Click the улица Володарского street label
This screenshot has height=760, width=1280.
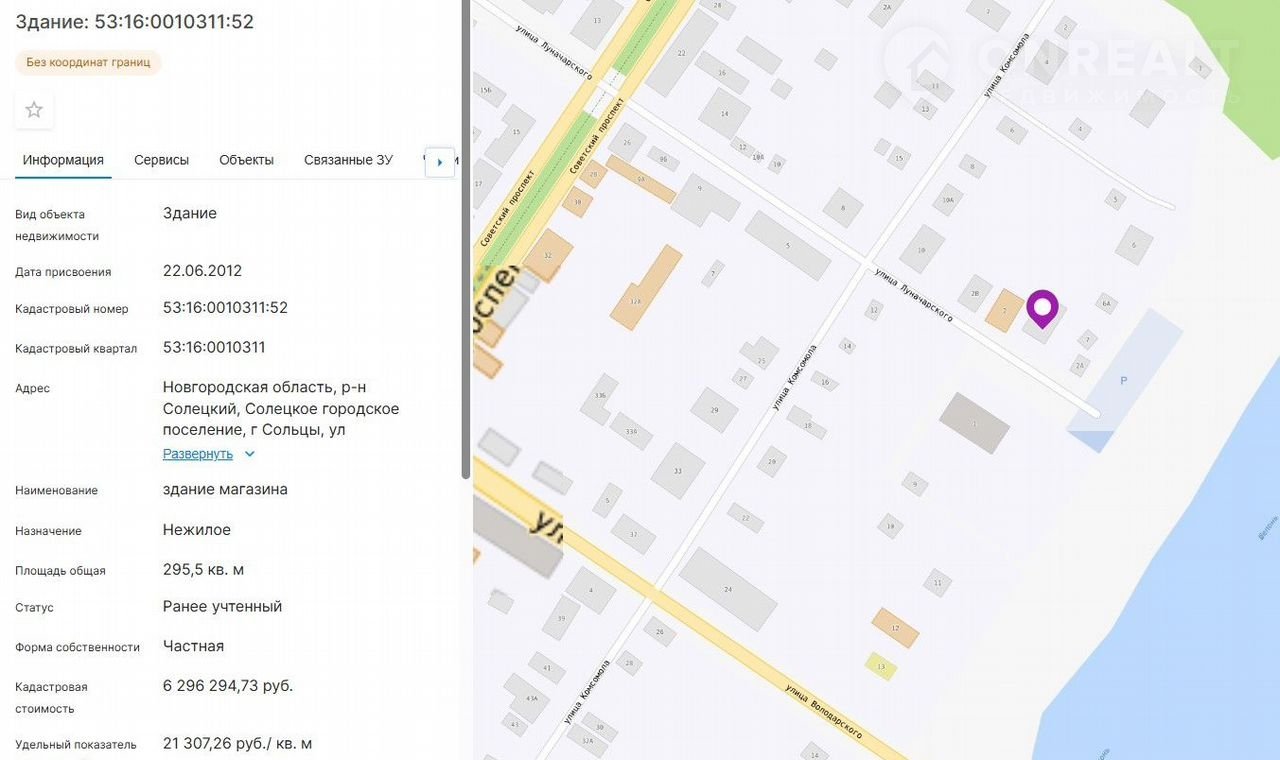point(824,712)
